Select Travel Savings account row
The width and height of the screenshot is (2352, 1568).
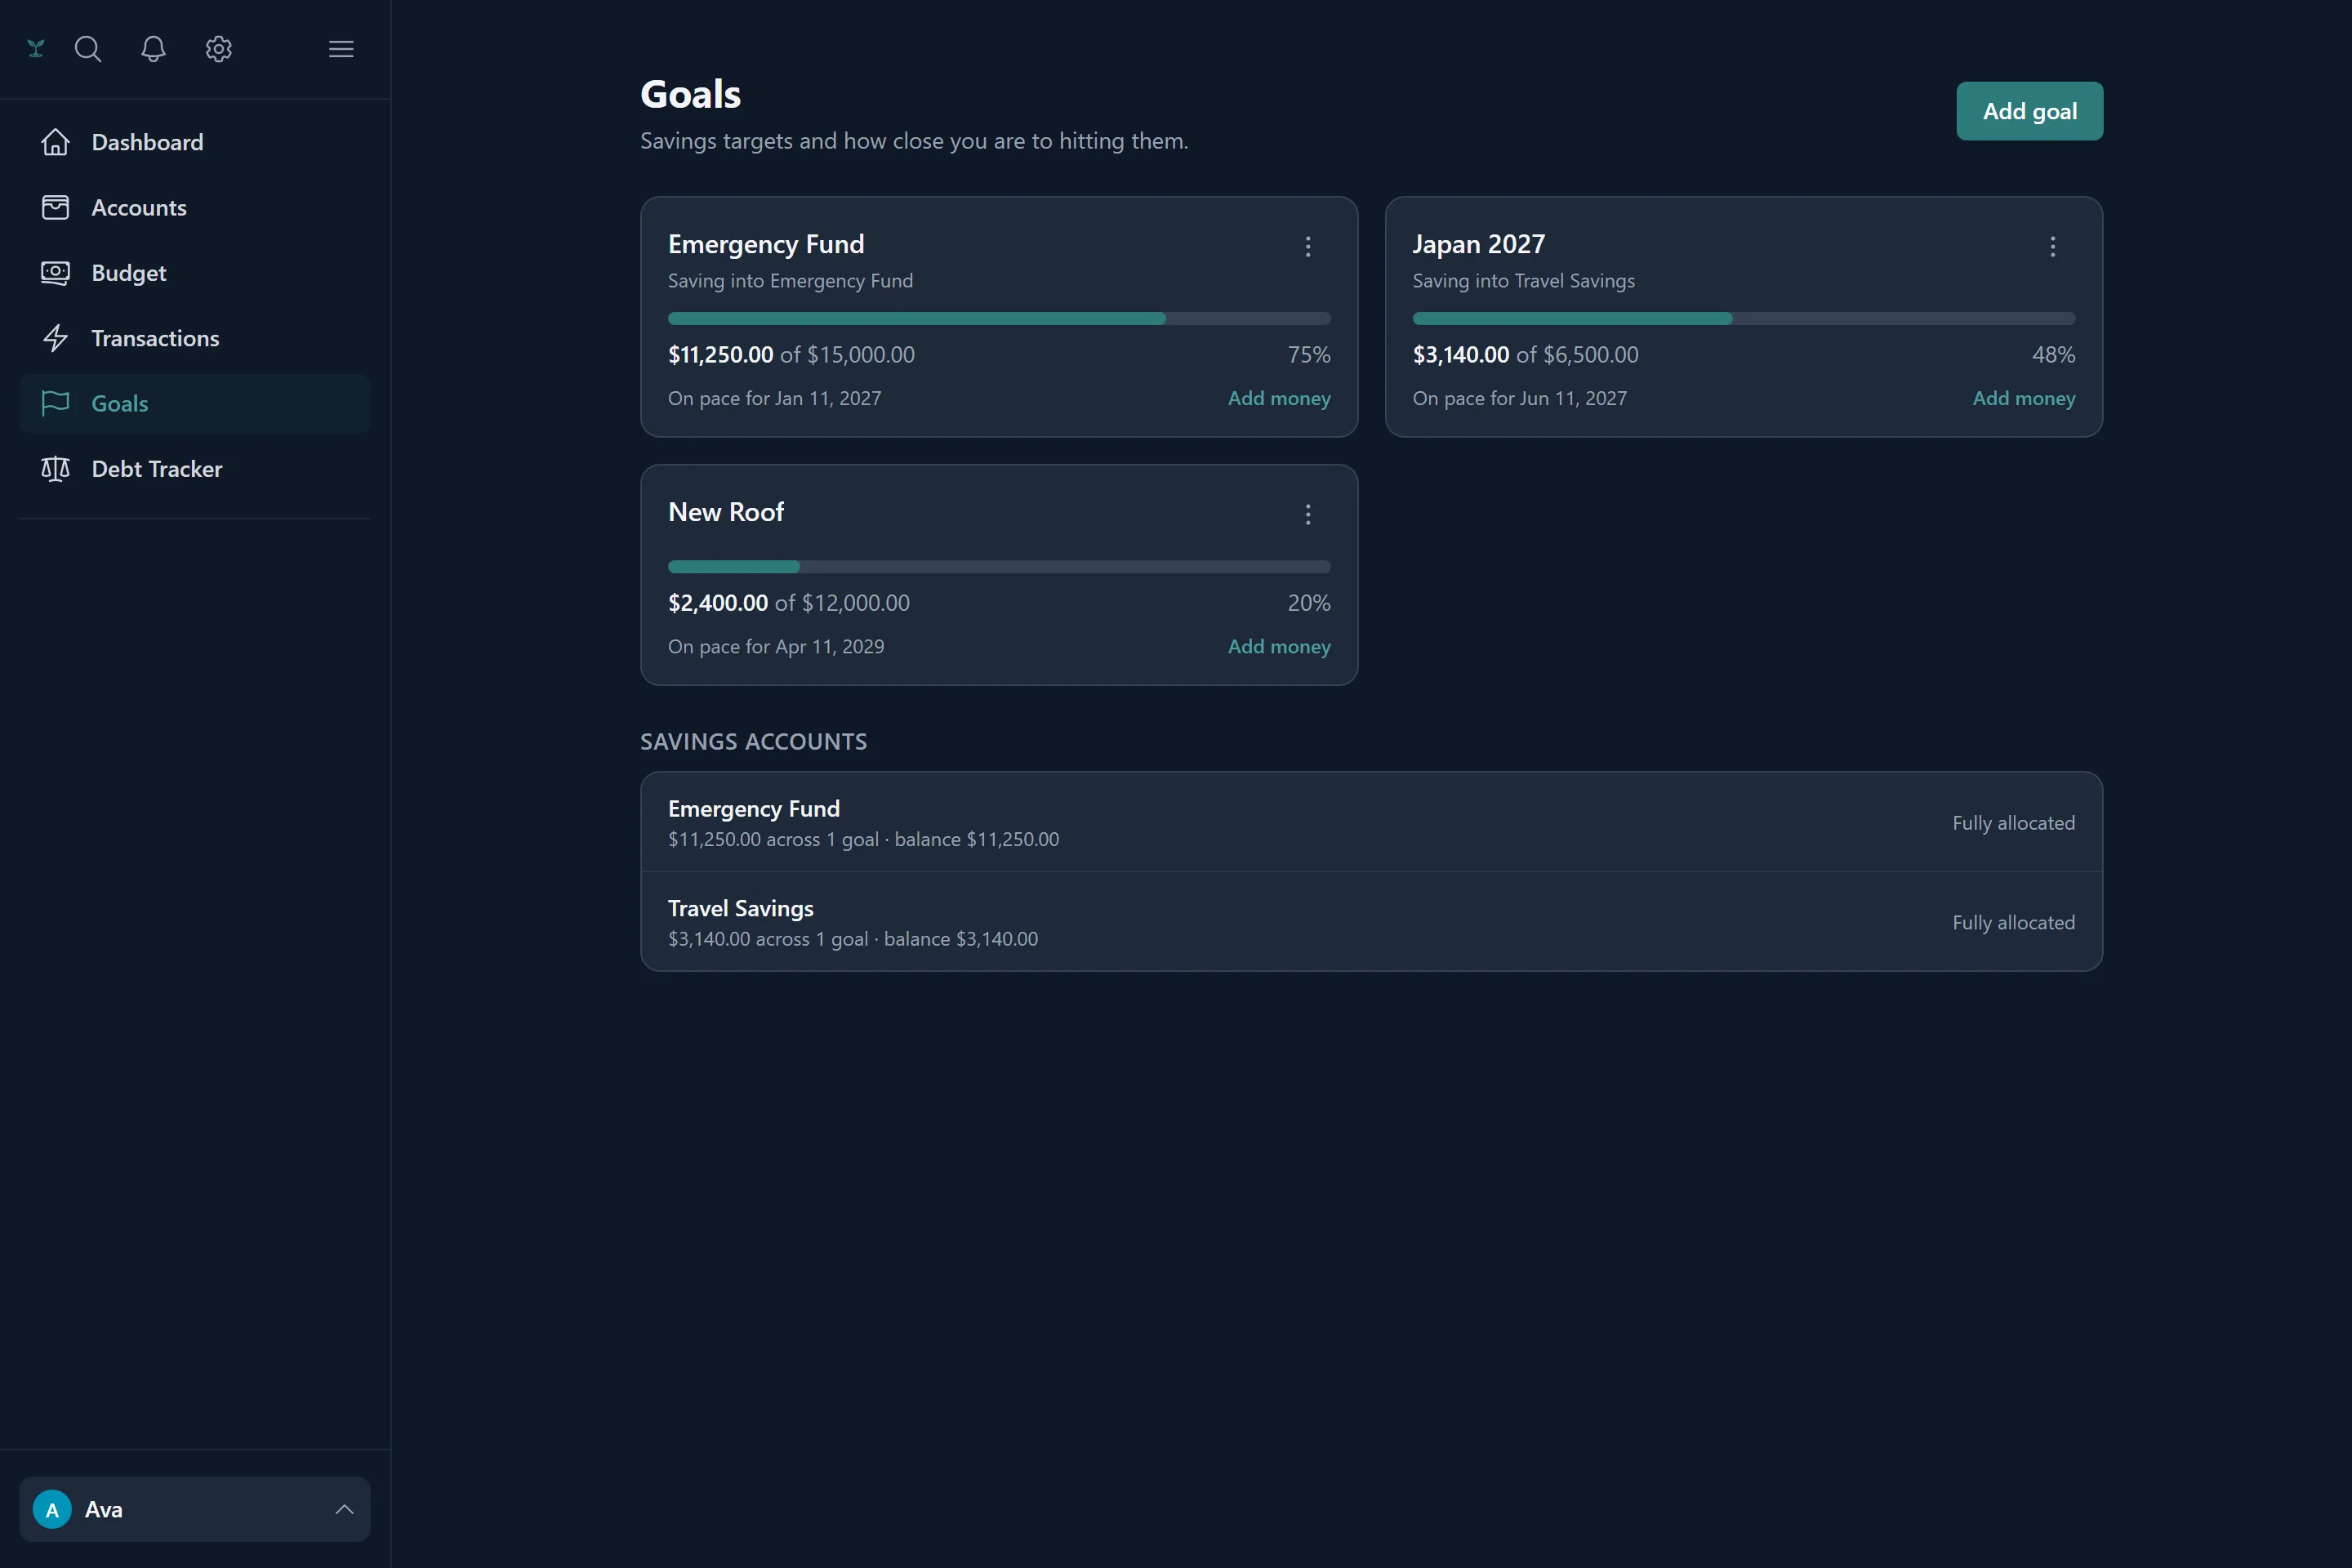pos(1371,922)
